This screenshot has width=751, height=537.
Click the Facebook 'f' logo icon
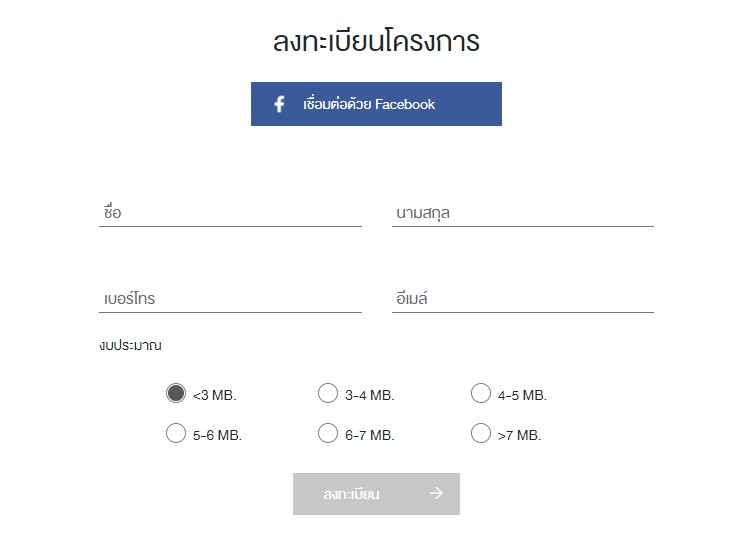pos(280,104)
